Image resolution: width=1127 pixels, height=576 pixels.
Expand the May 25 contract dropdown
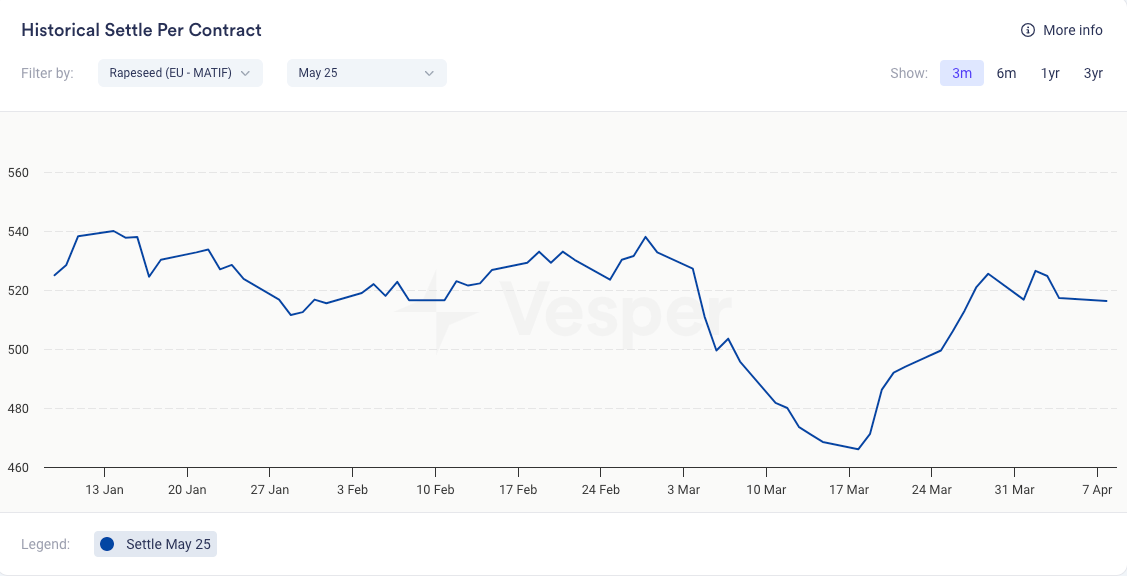[366, 73]
